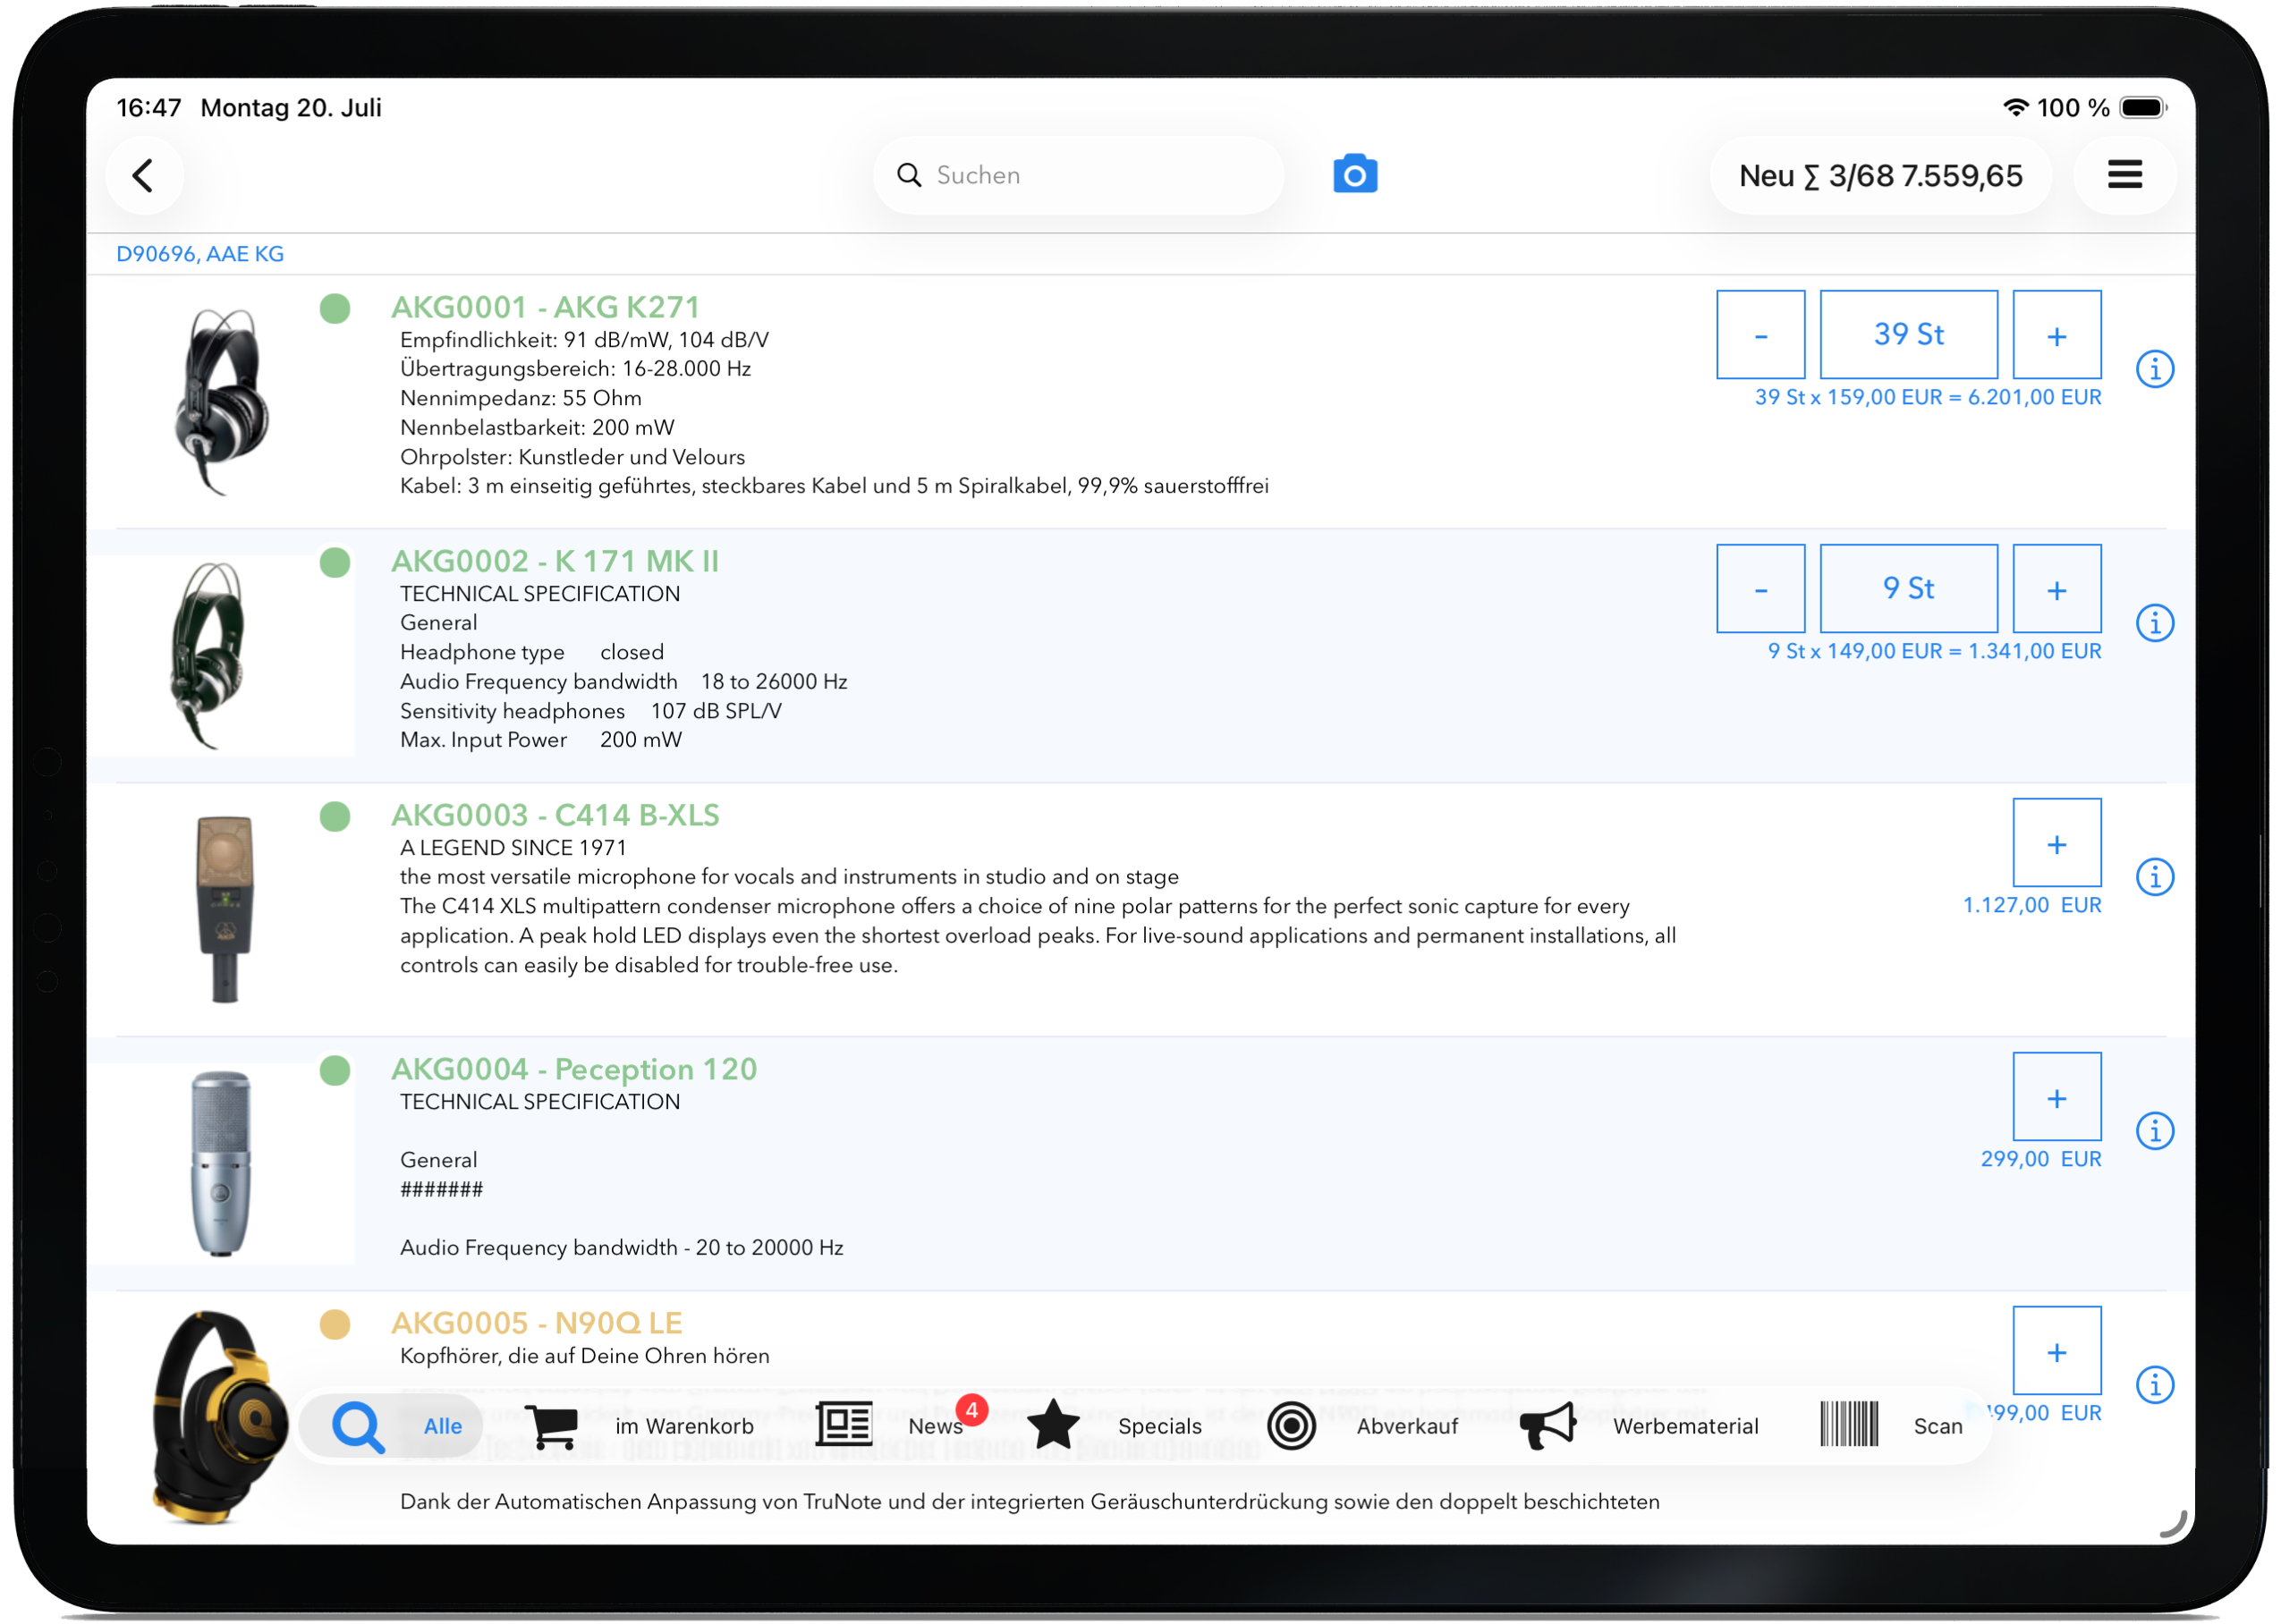Focus the Suchen search field
This screenshot has height=1624, width=2281.
1078,175
